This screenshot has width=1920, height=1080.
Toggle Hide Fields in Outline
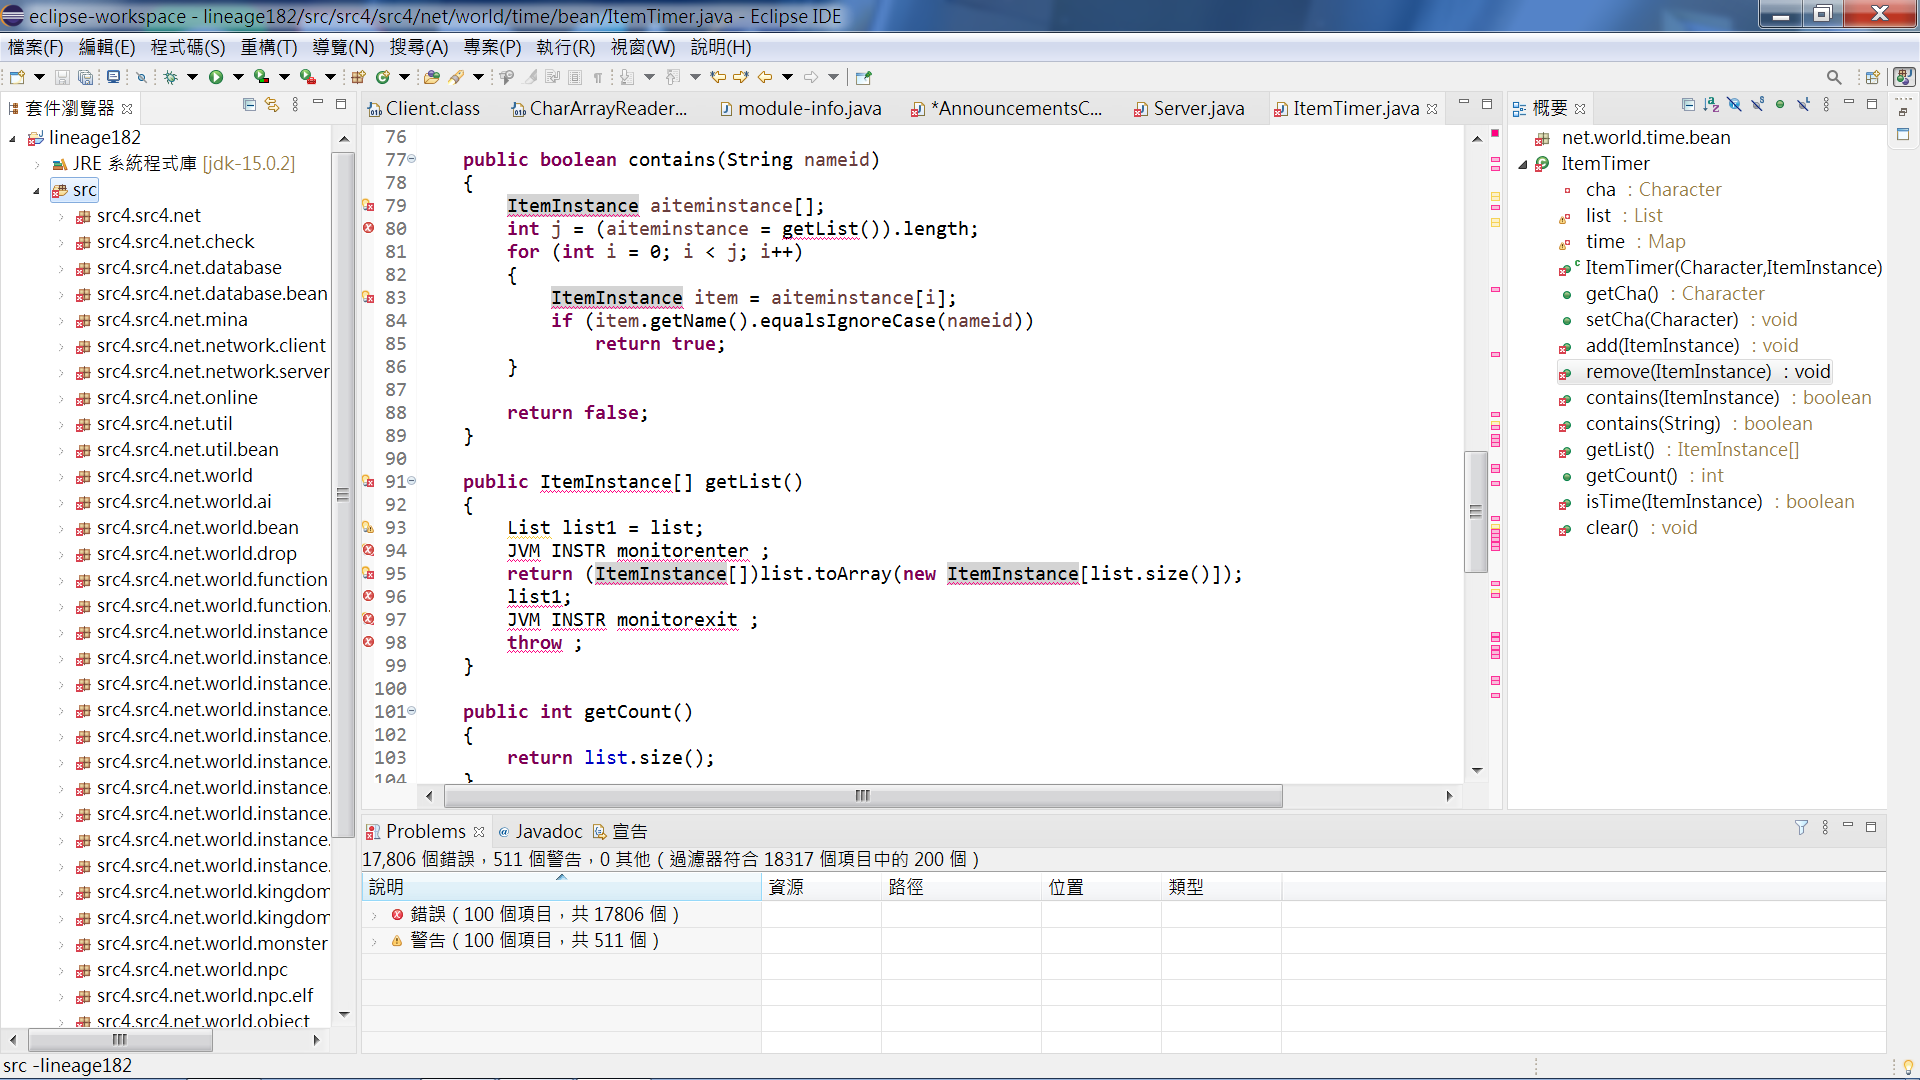pos(1734,105)
